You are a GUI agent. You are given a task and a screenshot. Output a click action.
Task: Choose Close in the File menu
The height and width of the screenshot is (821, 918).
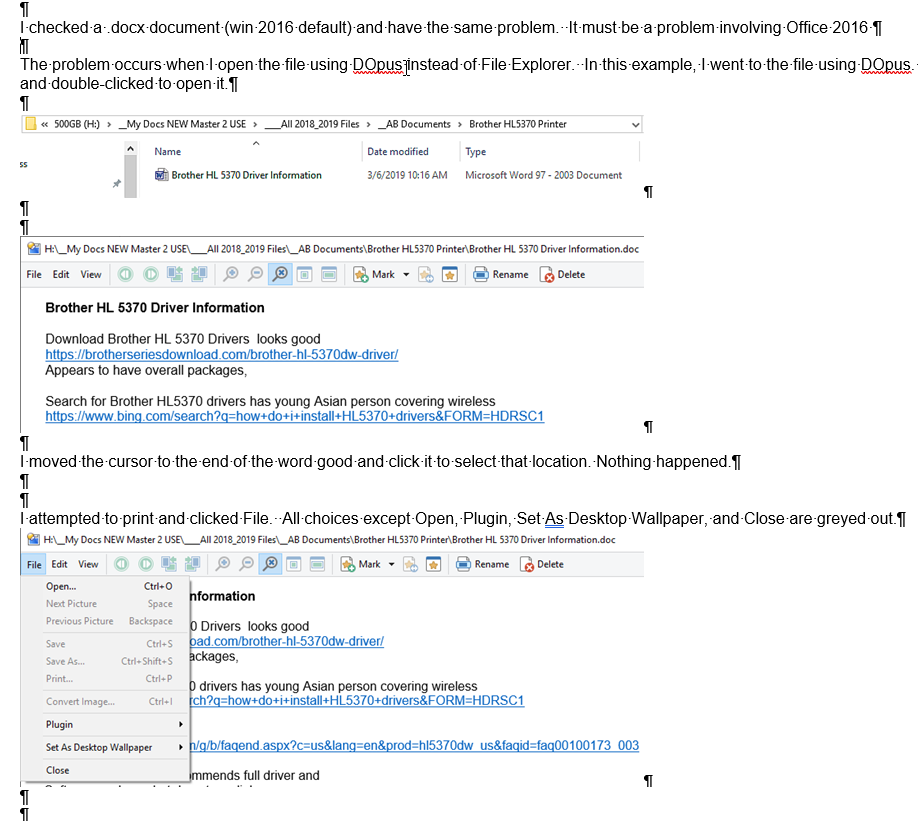tap(105, 770)
